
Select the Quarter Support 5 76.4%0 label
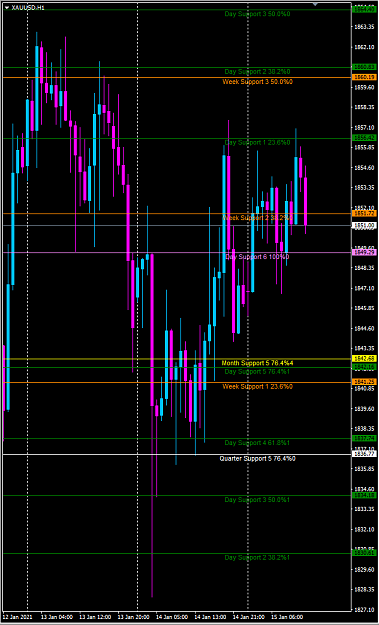click(x=257, y=459)
